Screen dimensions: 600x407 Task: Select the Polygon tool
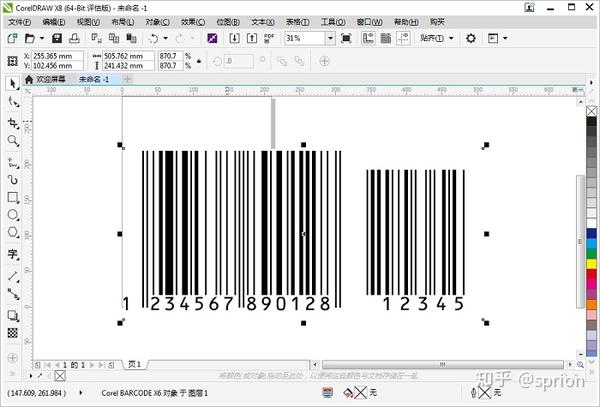[x=13, y=232]
